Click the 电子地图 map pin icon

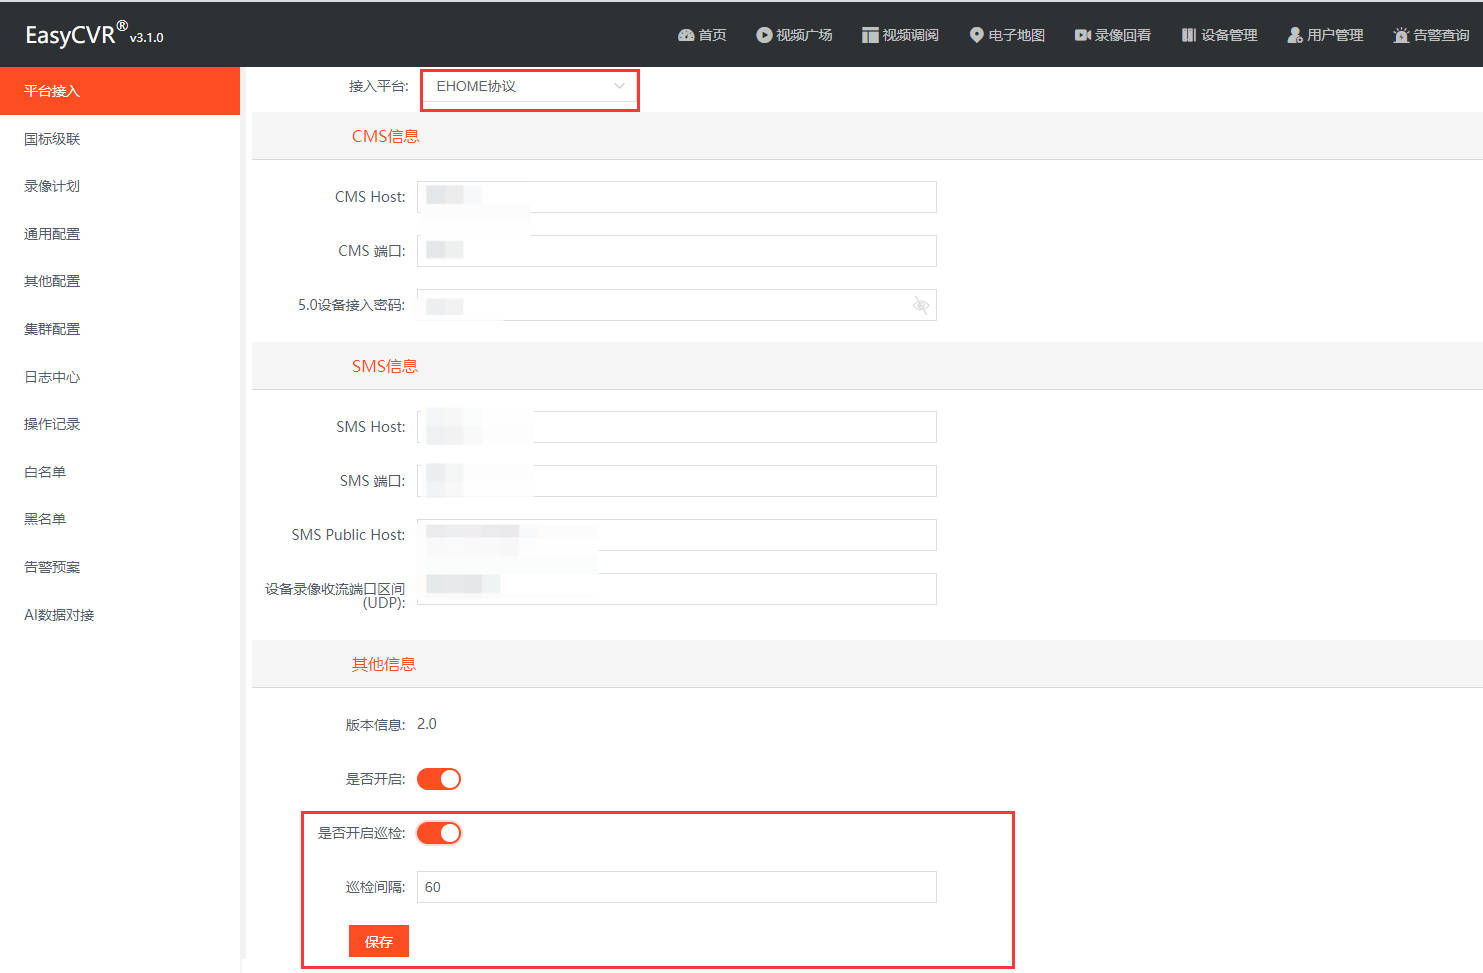tap(977, 35)
